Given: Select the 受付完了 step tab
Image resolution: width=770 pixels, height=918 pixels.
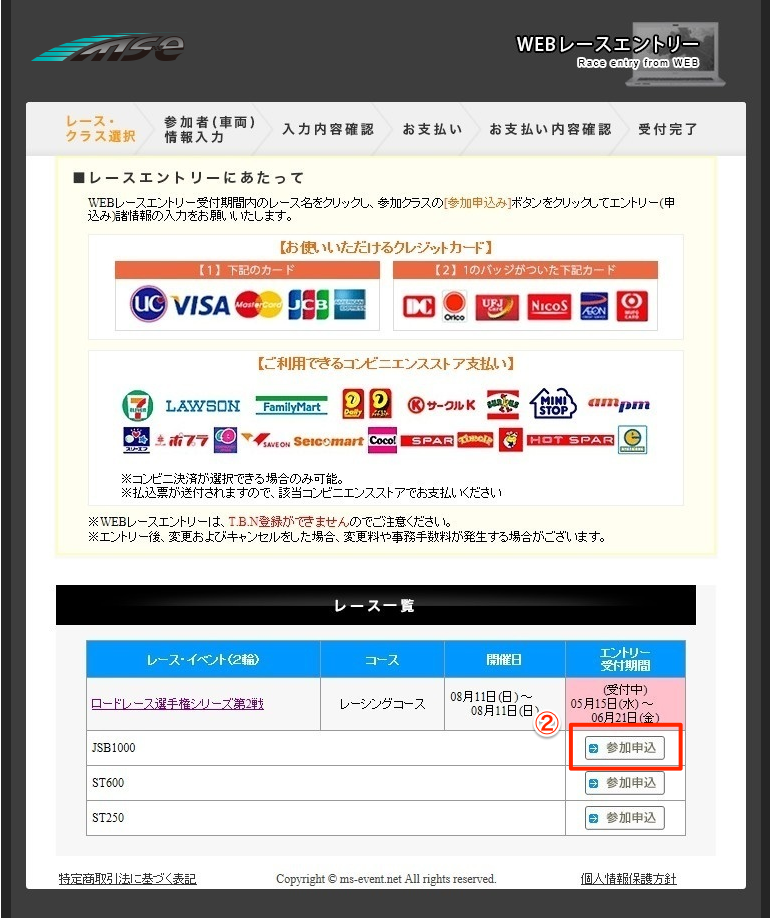Looking at the screenshot, I should [x=668, y=129].
